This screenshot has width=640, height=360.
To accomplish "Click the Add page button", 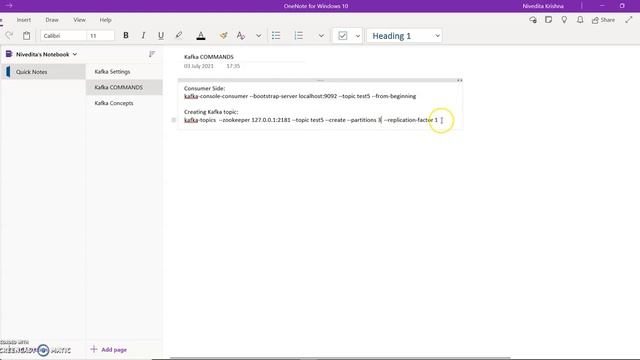I will pyautogui.click(x=109, y=349).
